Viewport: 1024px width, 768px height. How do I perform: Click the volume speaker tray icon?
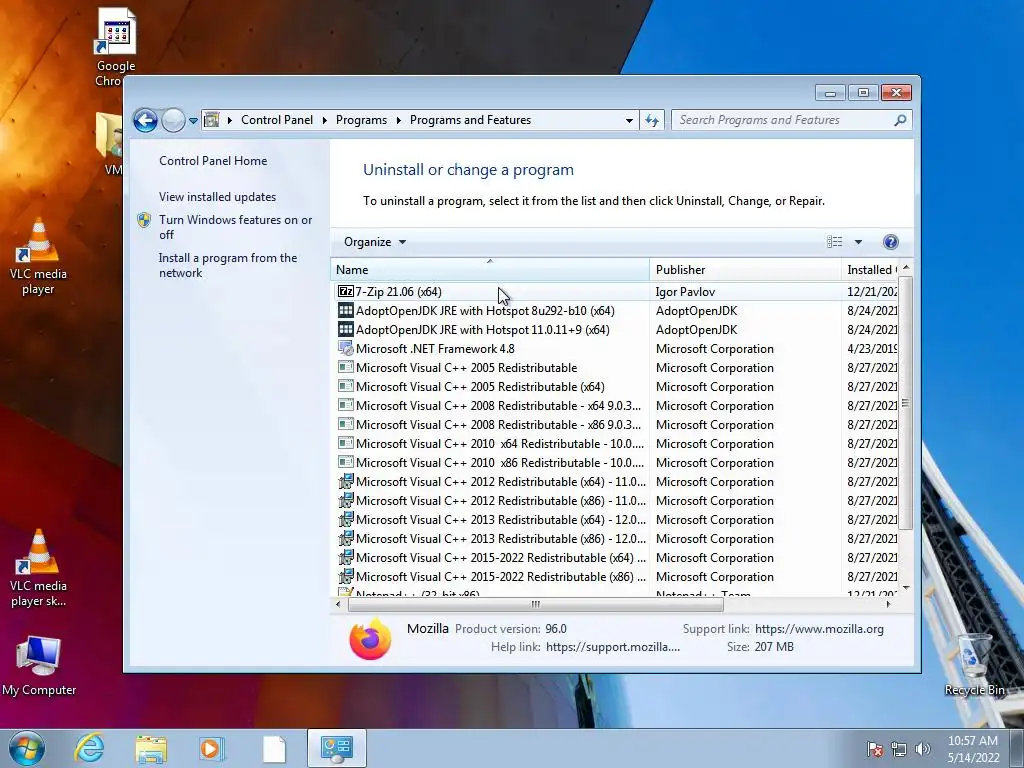tap(922, 749)
